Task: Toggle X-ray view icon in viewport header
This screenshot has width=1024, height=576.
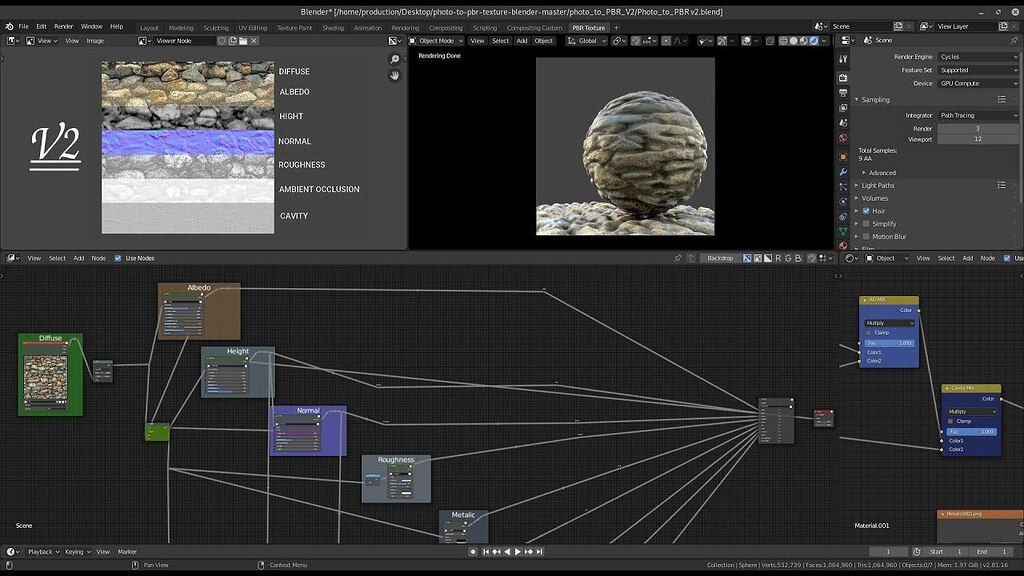Action: (770, 40)
